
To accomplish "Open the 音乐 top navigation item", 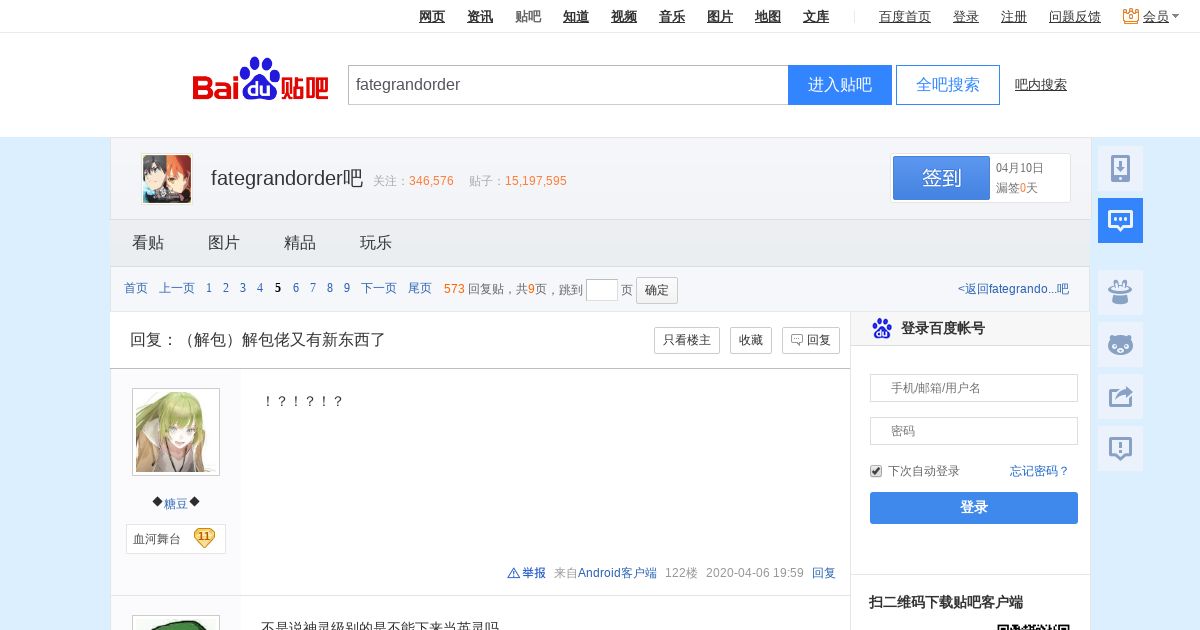I will tap(672, 16).
